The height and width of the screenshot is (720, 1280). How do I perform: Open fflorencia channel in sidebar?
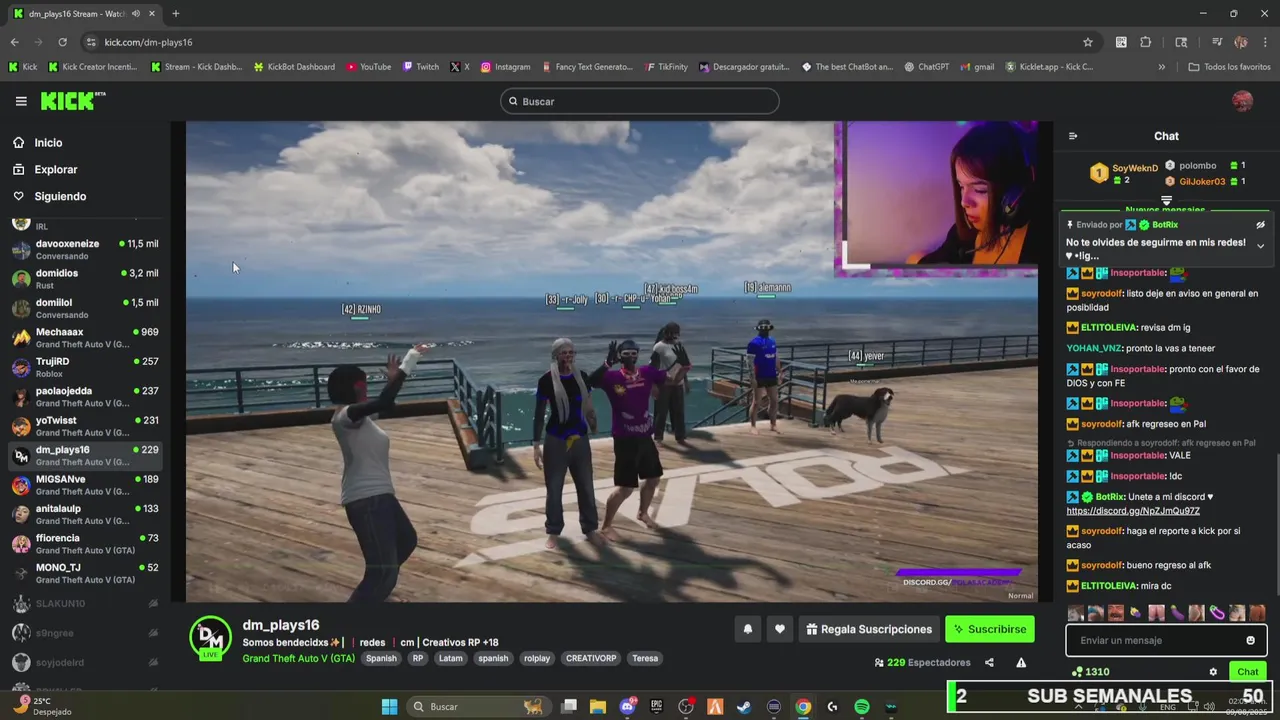[x=85, y=544]
